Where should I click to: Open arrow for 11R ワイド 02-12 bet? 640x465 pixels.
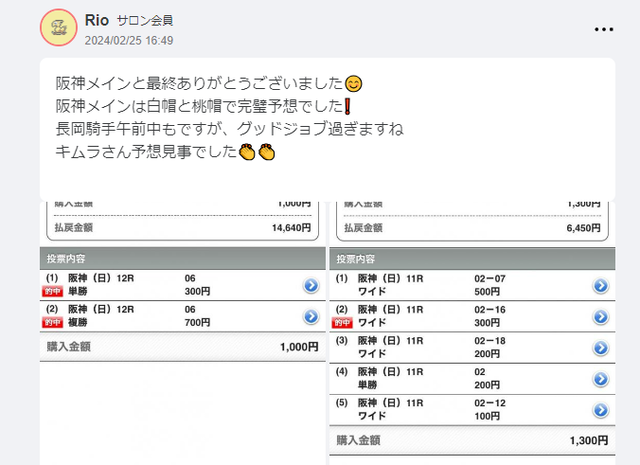601,410
